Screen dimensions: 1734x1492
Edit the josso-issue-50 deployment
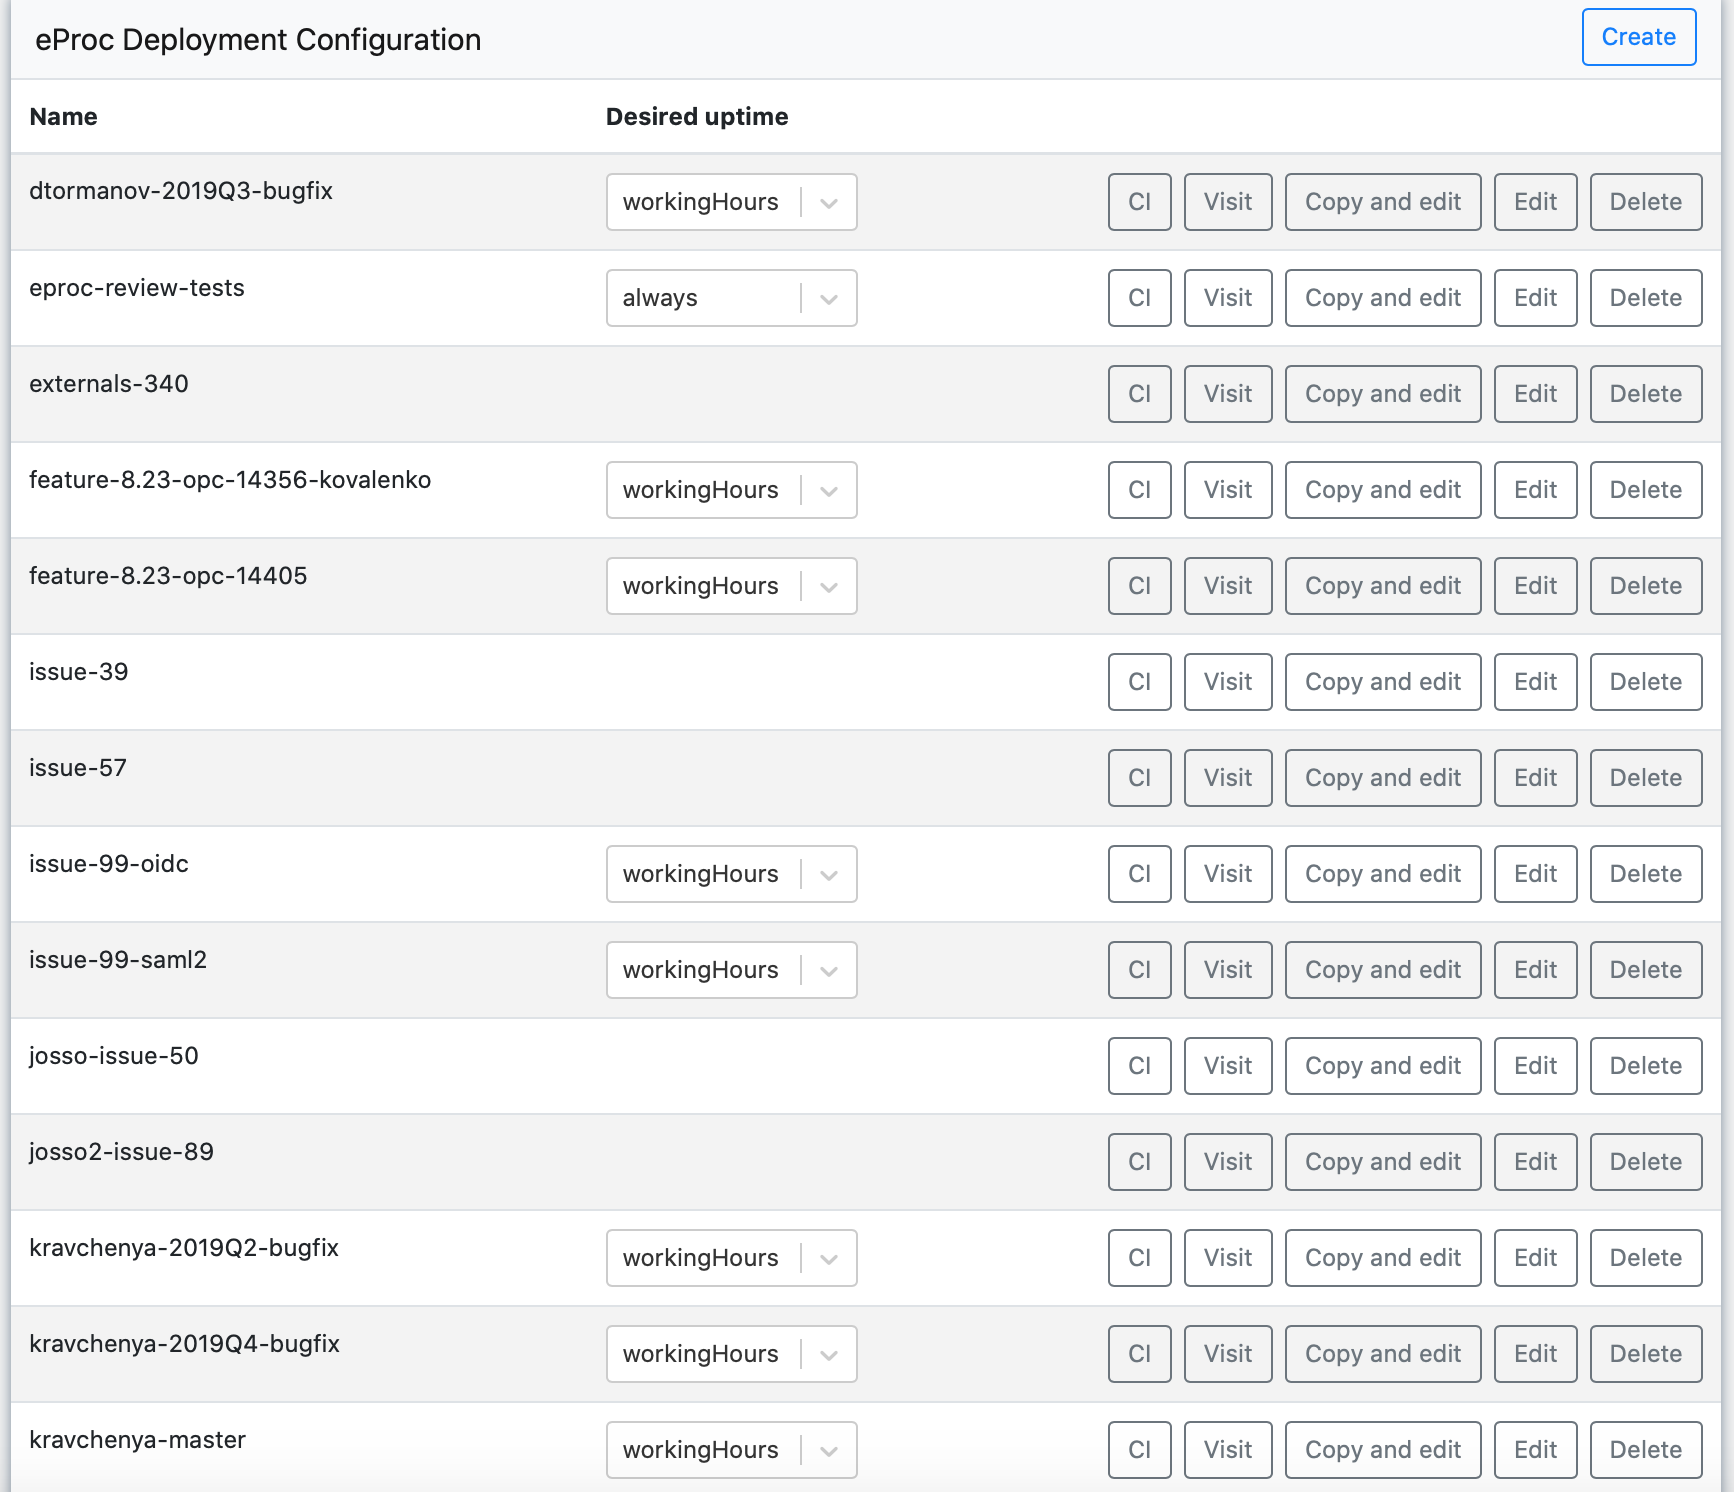click(1534, 1066)
